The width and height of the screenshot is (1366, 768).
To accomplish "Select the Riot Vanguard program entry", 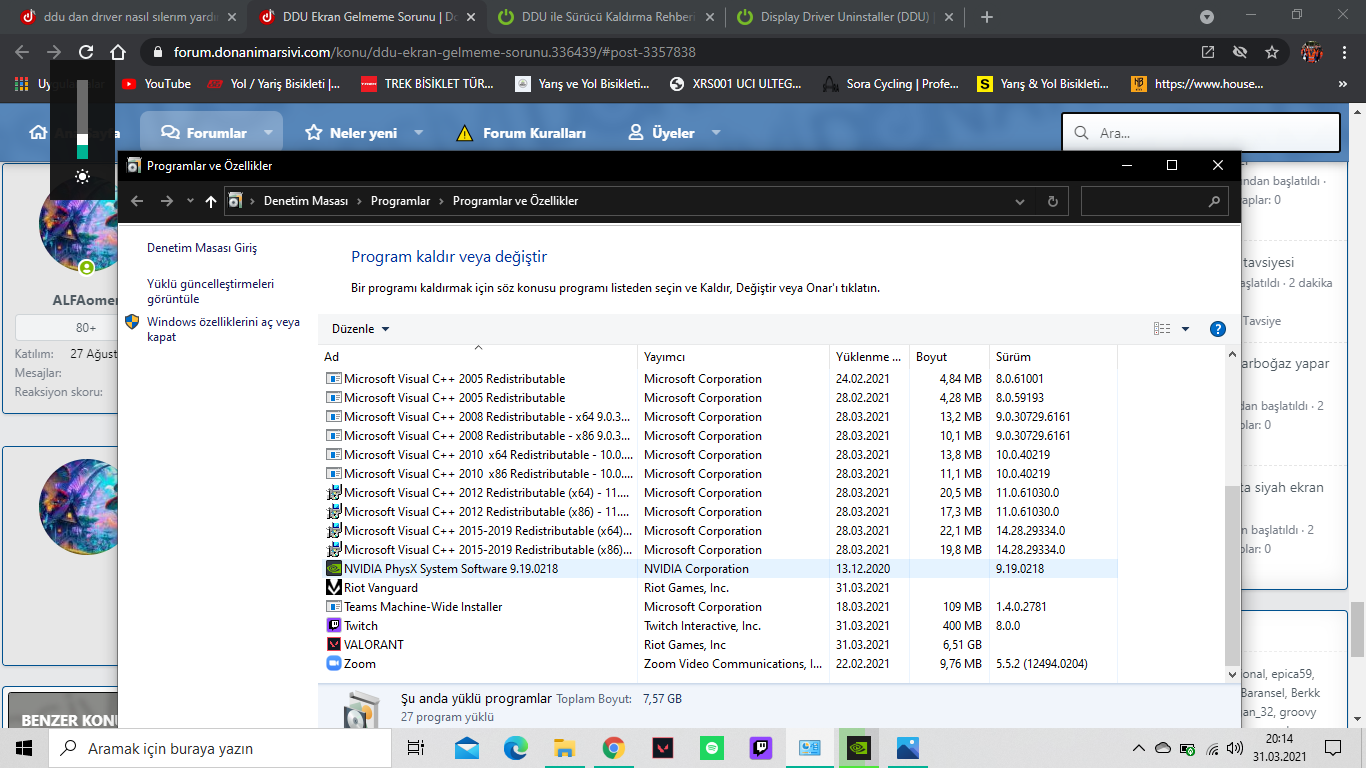I will click(380, 588).
